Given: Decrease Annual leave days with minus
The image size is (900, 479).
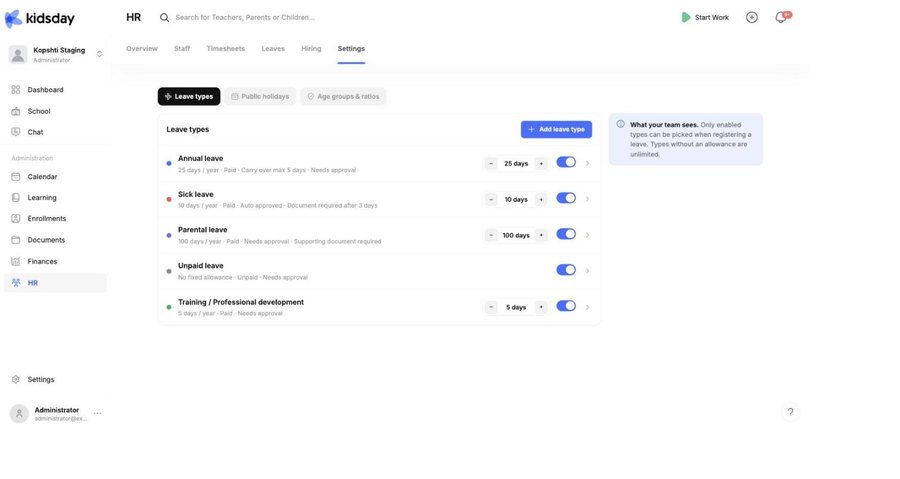Looking at the screenshot, I should (491, 163).
